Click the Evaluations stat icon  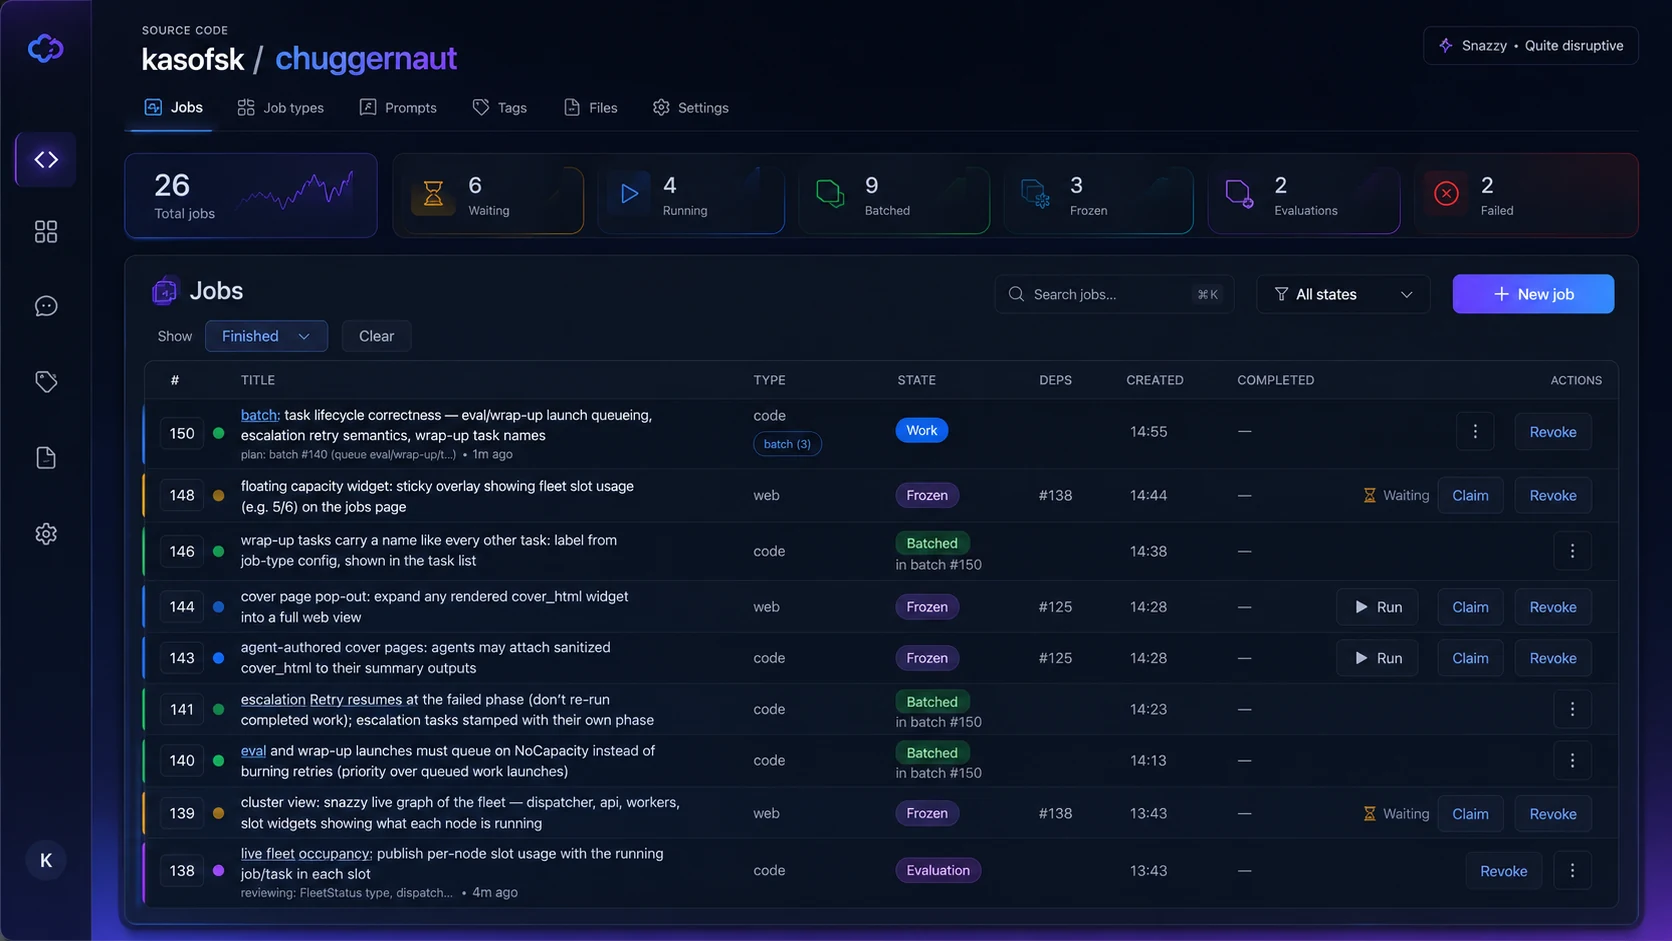pyautogui.click(x=1239, y=194)
